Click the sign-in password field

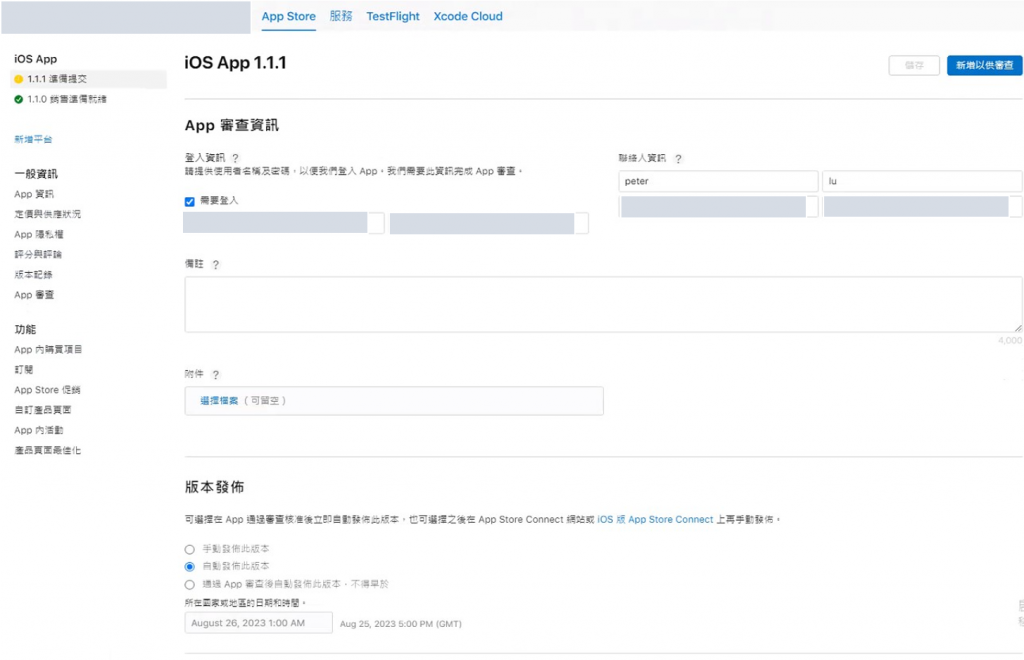pyautogui.click(x=488, y=223)
